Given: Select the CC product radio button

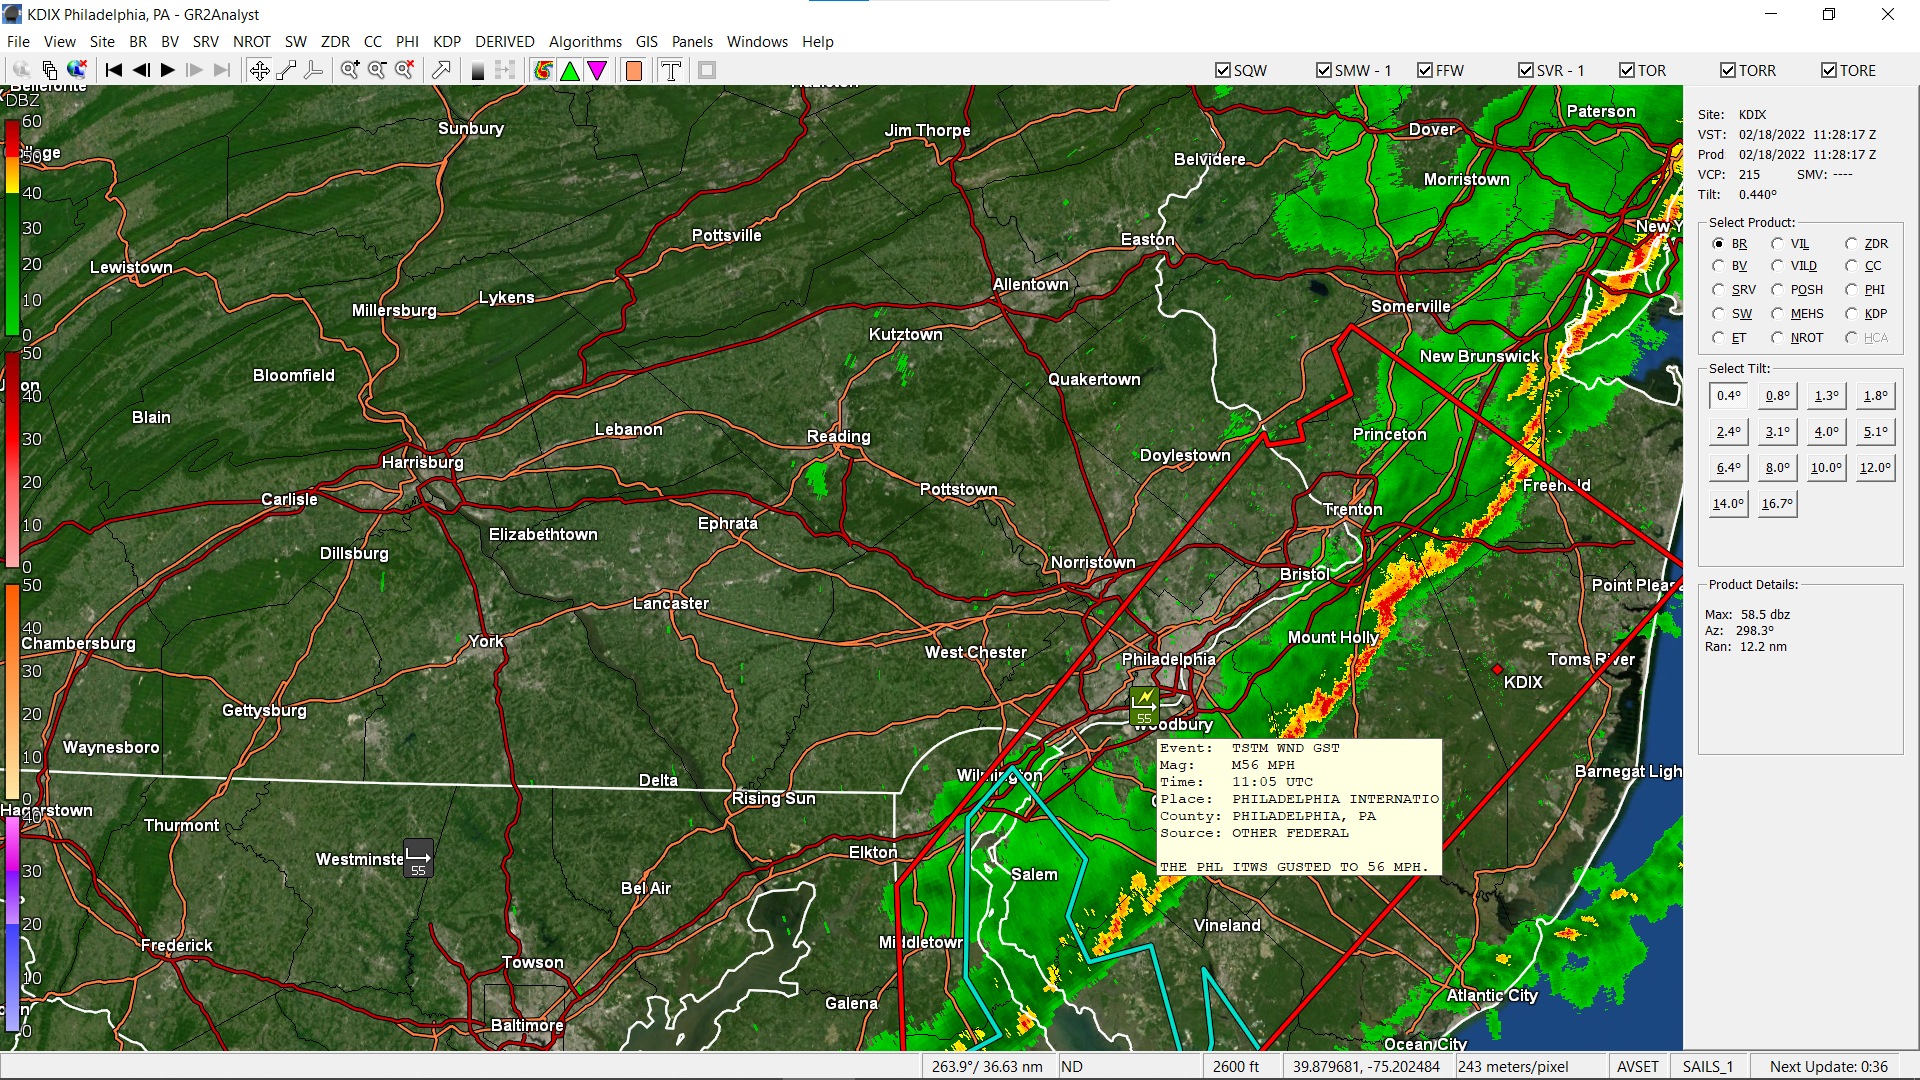Looking at the screenshot, I should click(x=1851, y=266).
